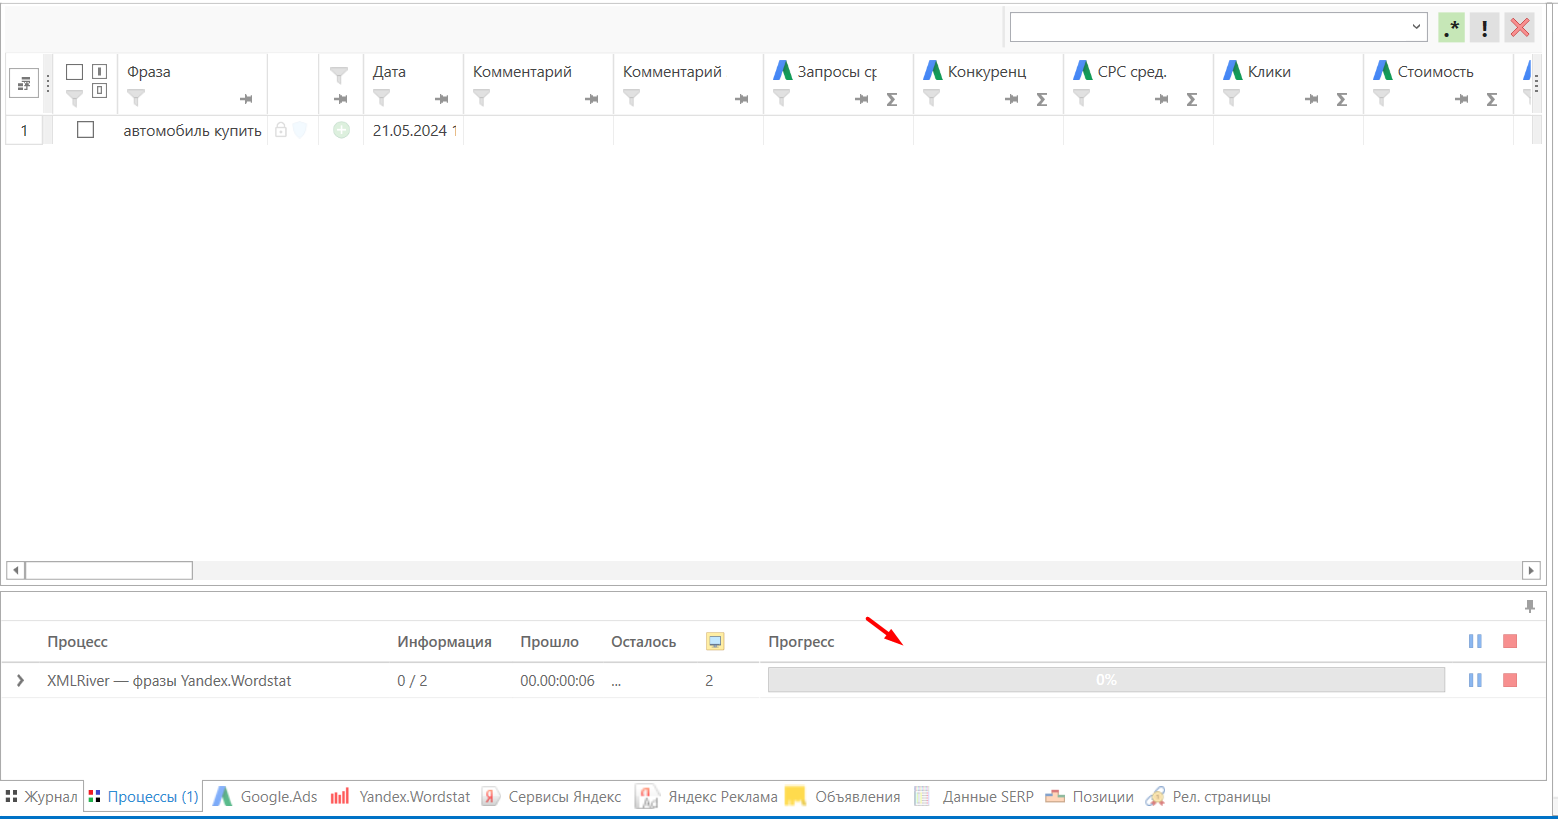Pin the Дата column
The width and height of the screenshot is (1558, 819).
click(441, 99)
